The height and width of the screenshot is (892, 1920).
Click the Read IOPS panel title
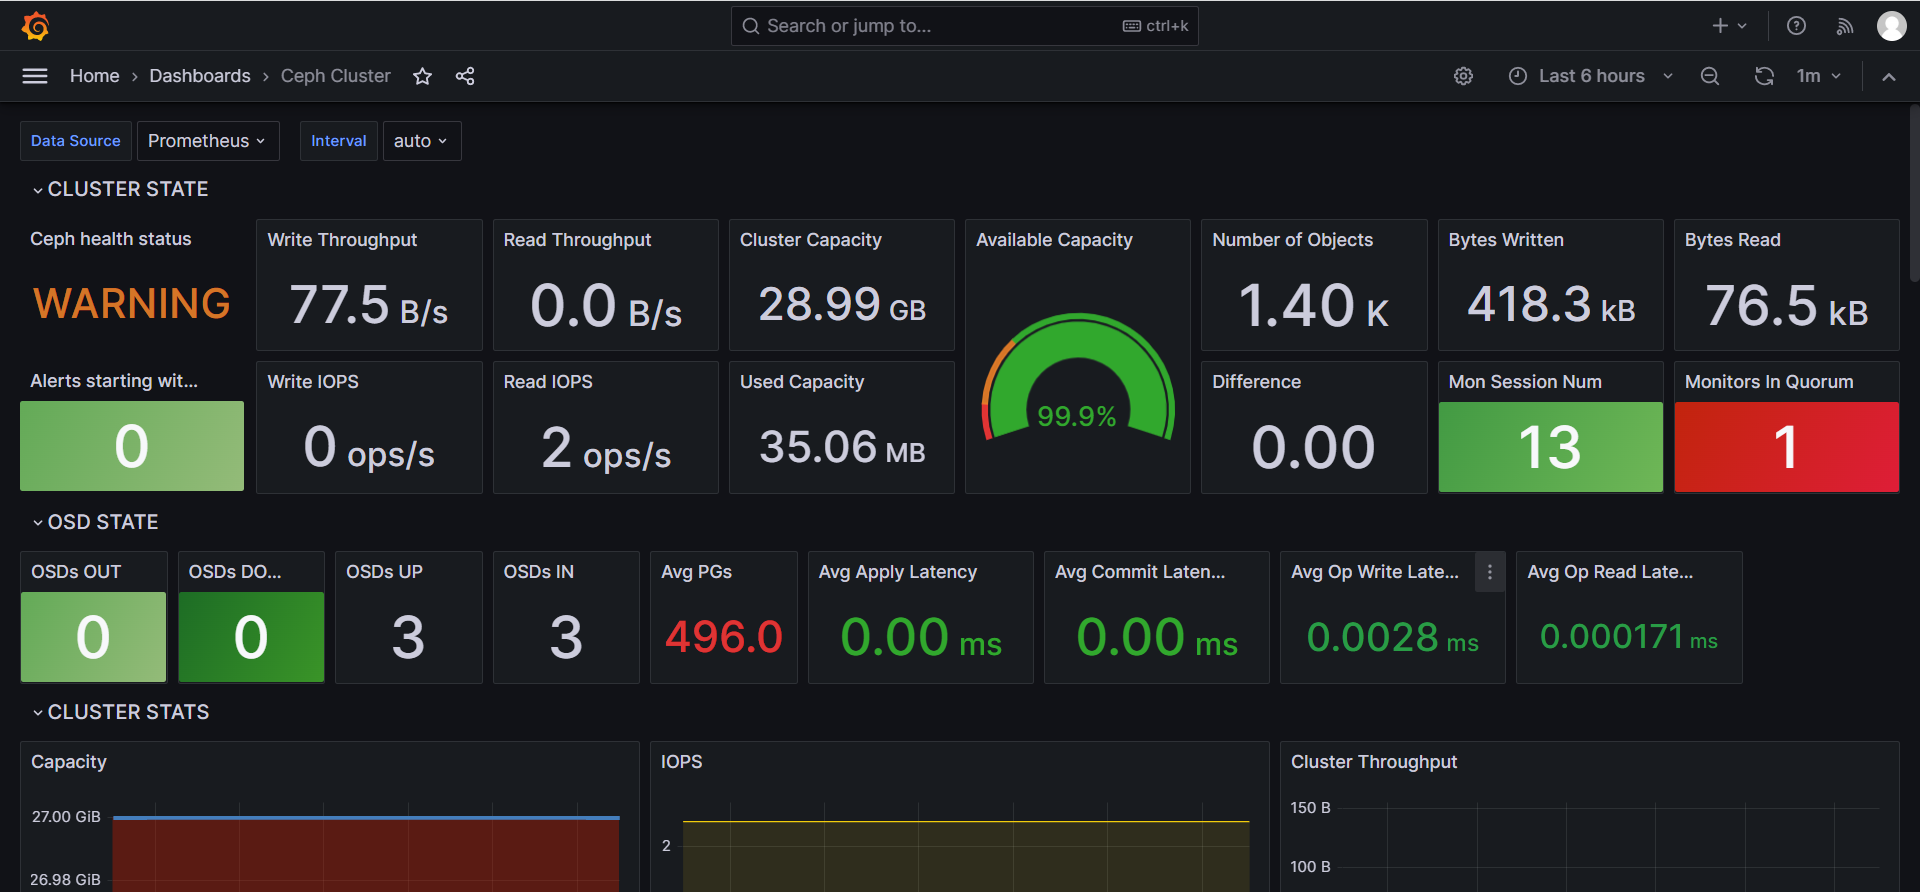tap(548, 382)
